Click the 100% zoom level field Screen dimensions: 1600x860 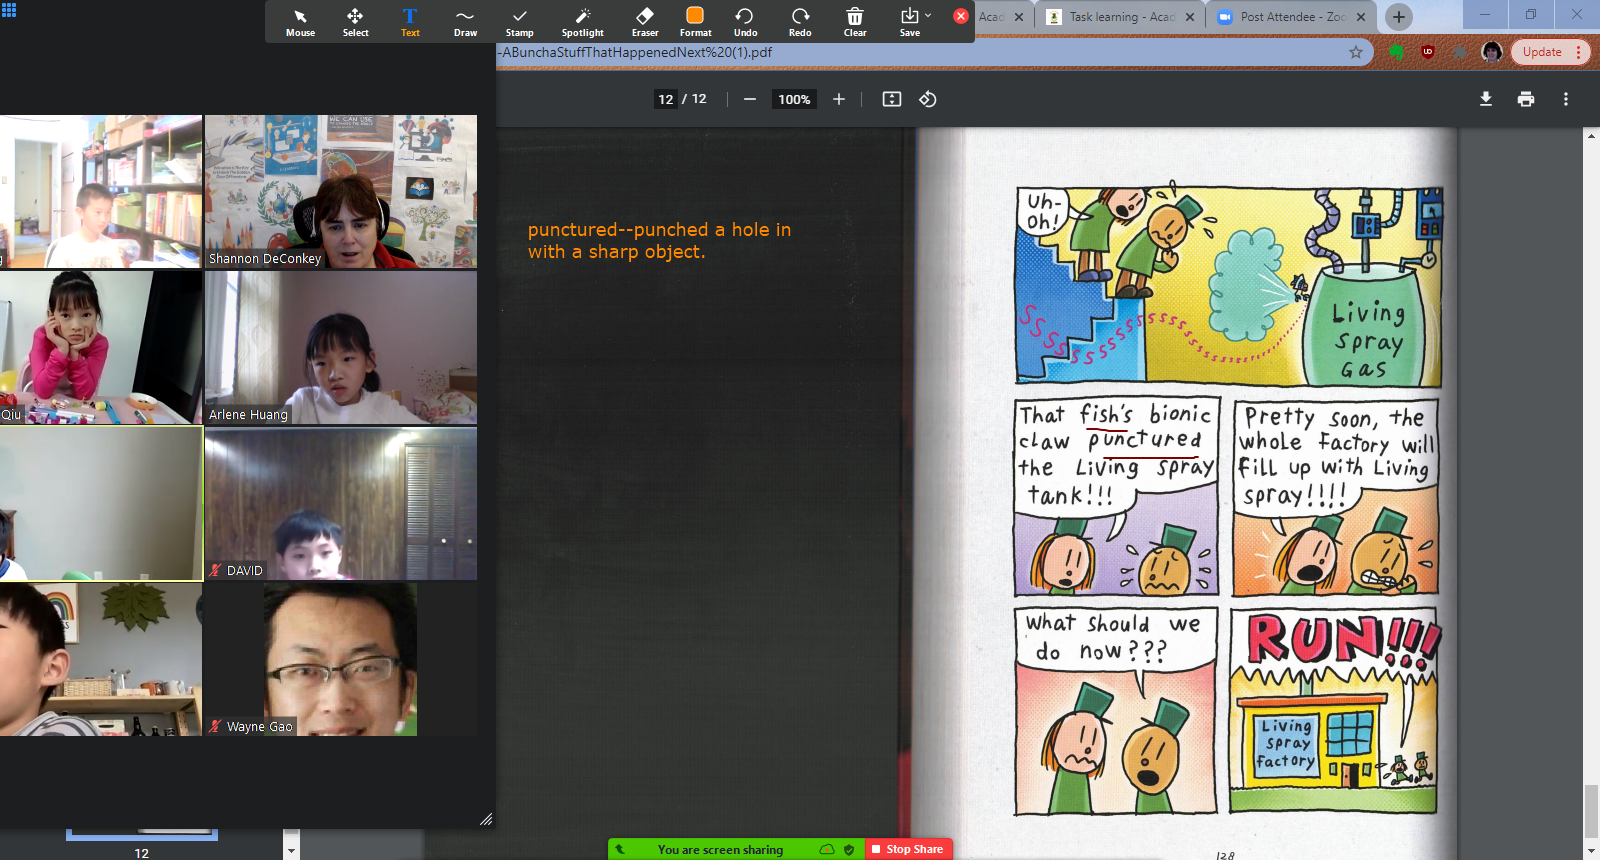(x=794, y=99)
